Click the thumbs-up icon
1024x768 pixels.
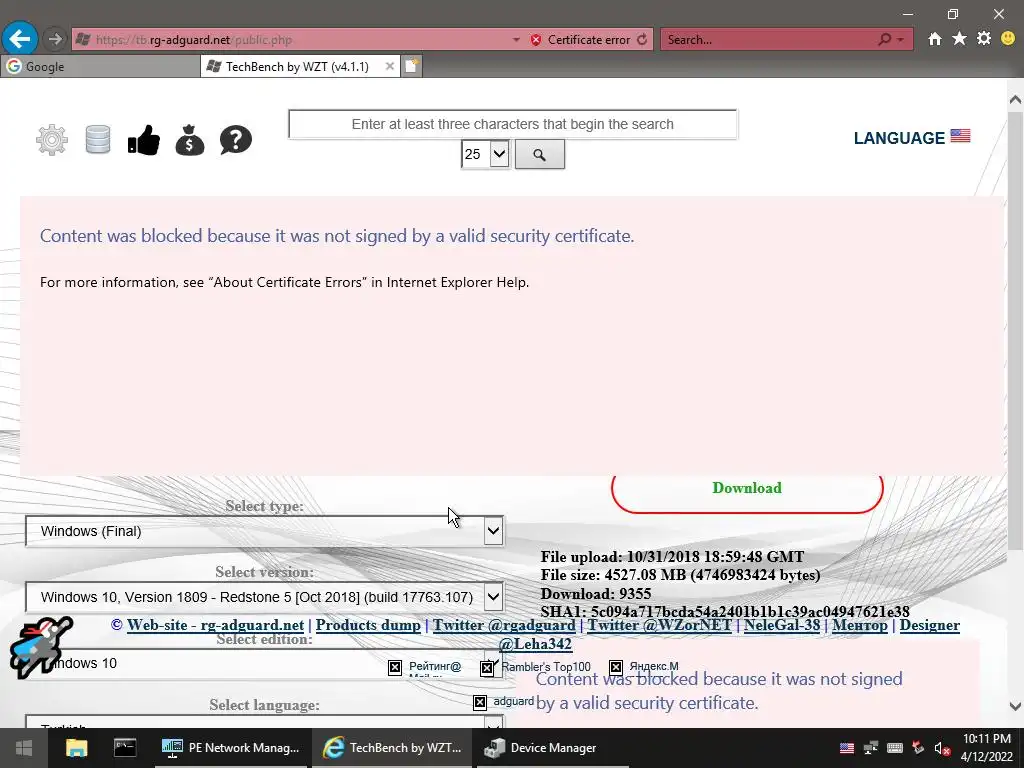coord(144,139)
